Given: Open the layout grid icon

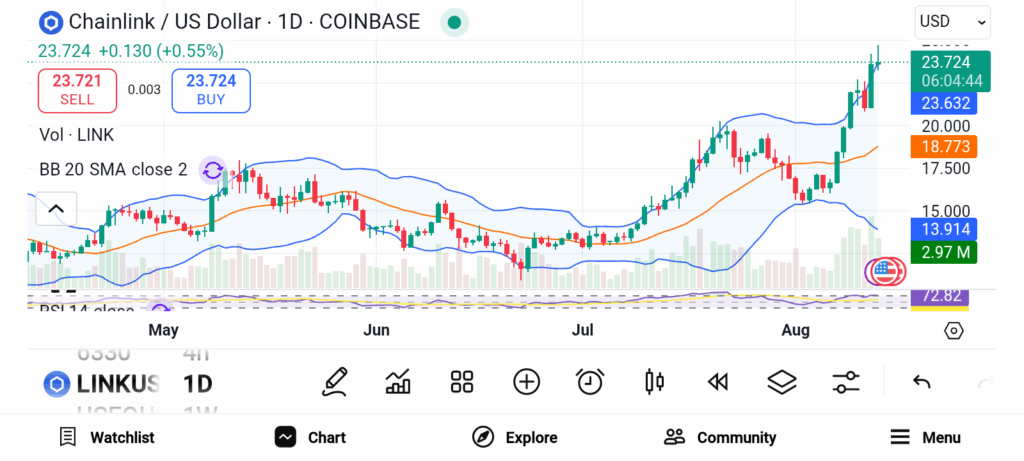Looking at the screenshot, I should coord(461,381).
